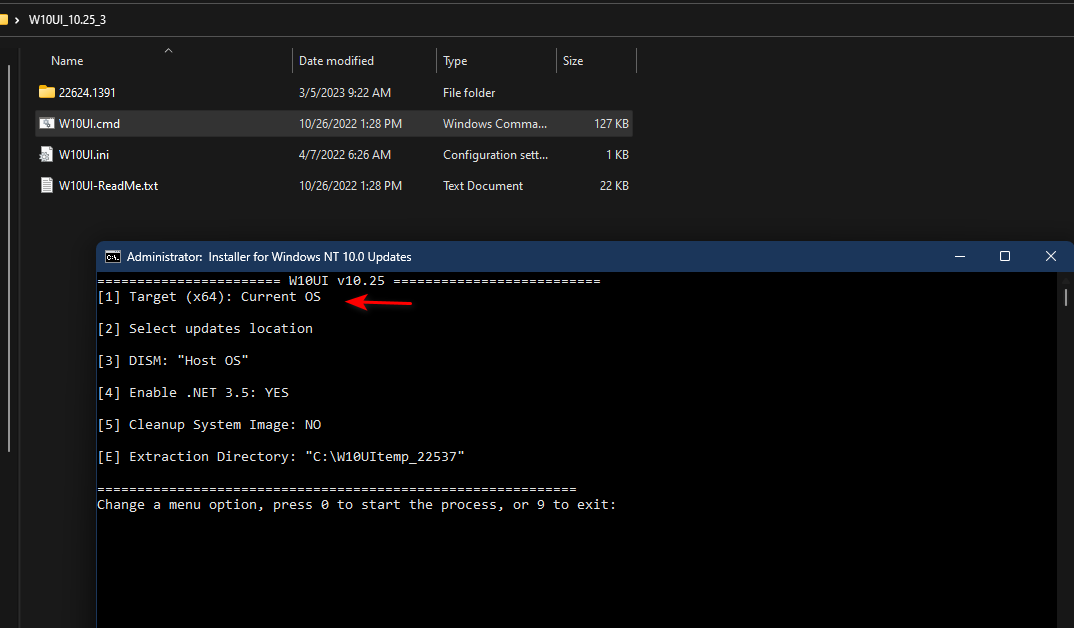Sort files by Name column header
The image size is (1074, 628).
(x=67, y=61)
